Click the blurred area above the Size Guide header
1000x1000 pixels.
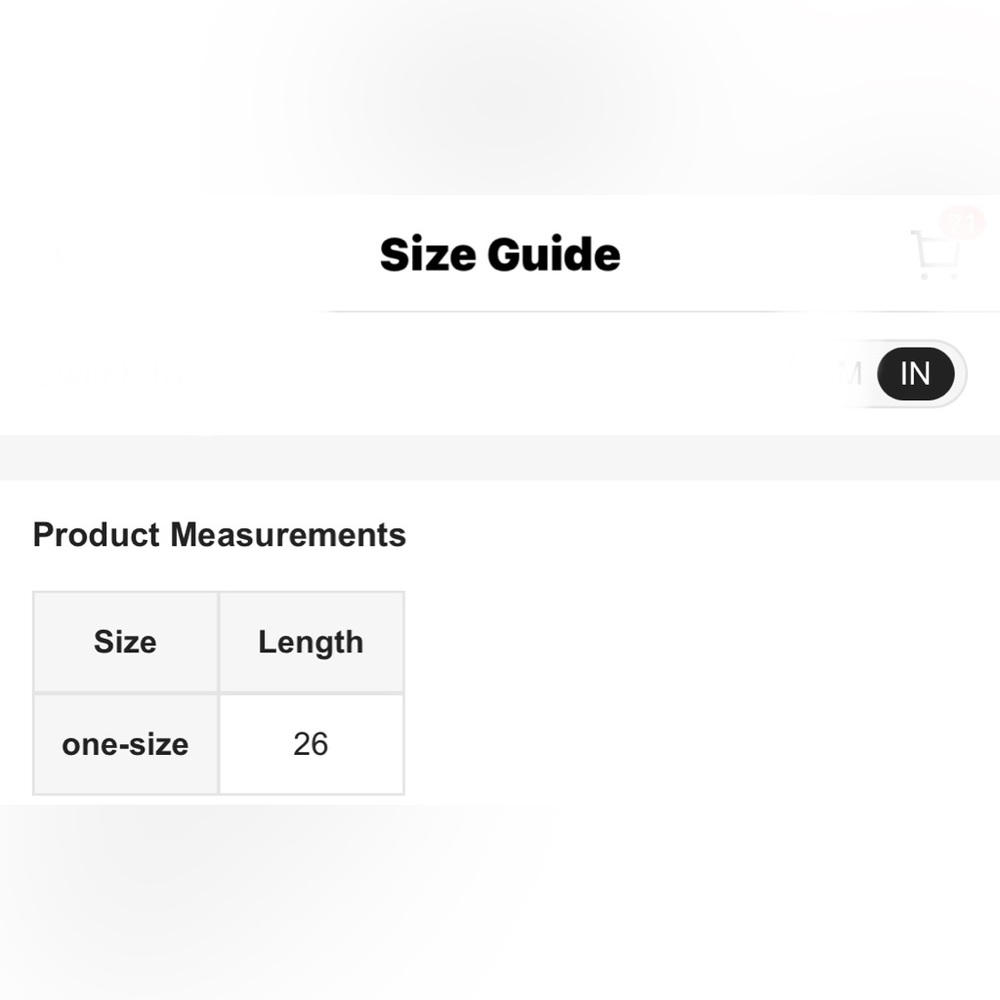(500, 97)
